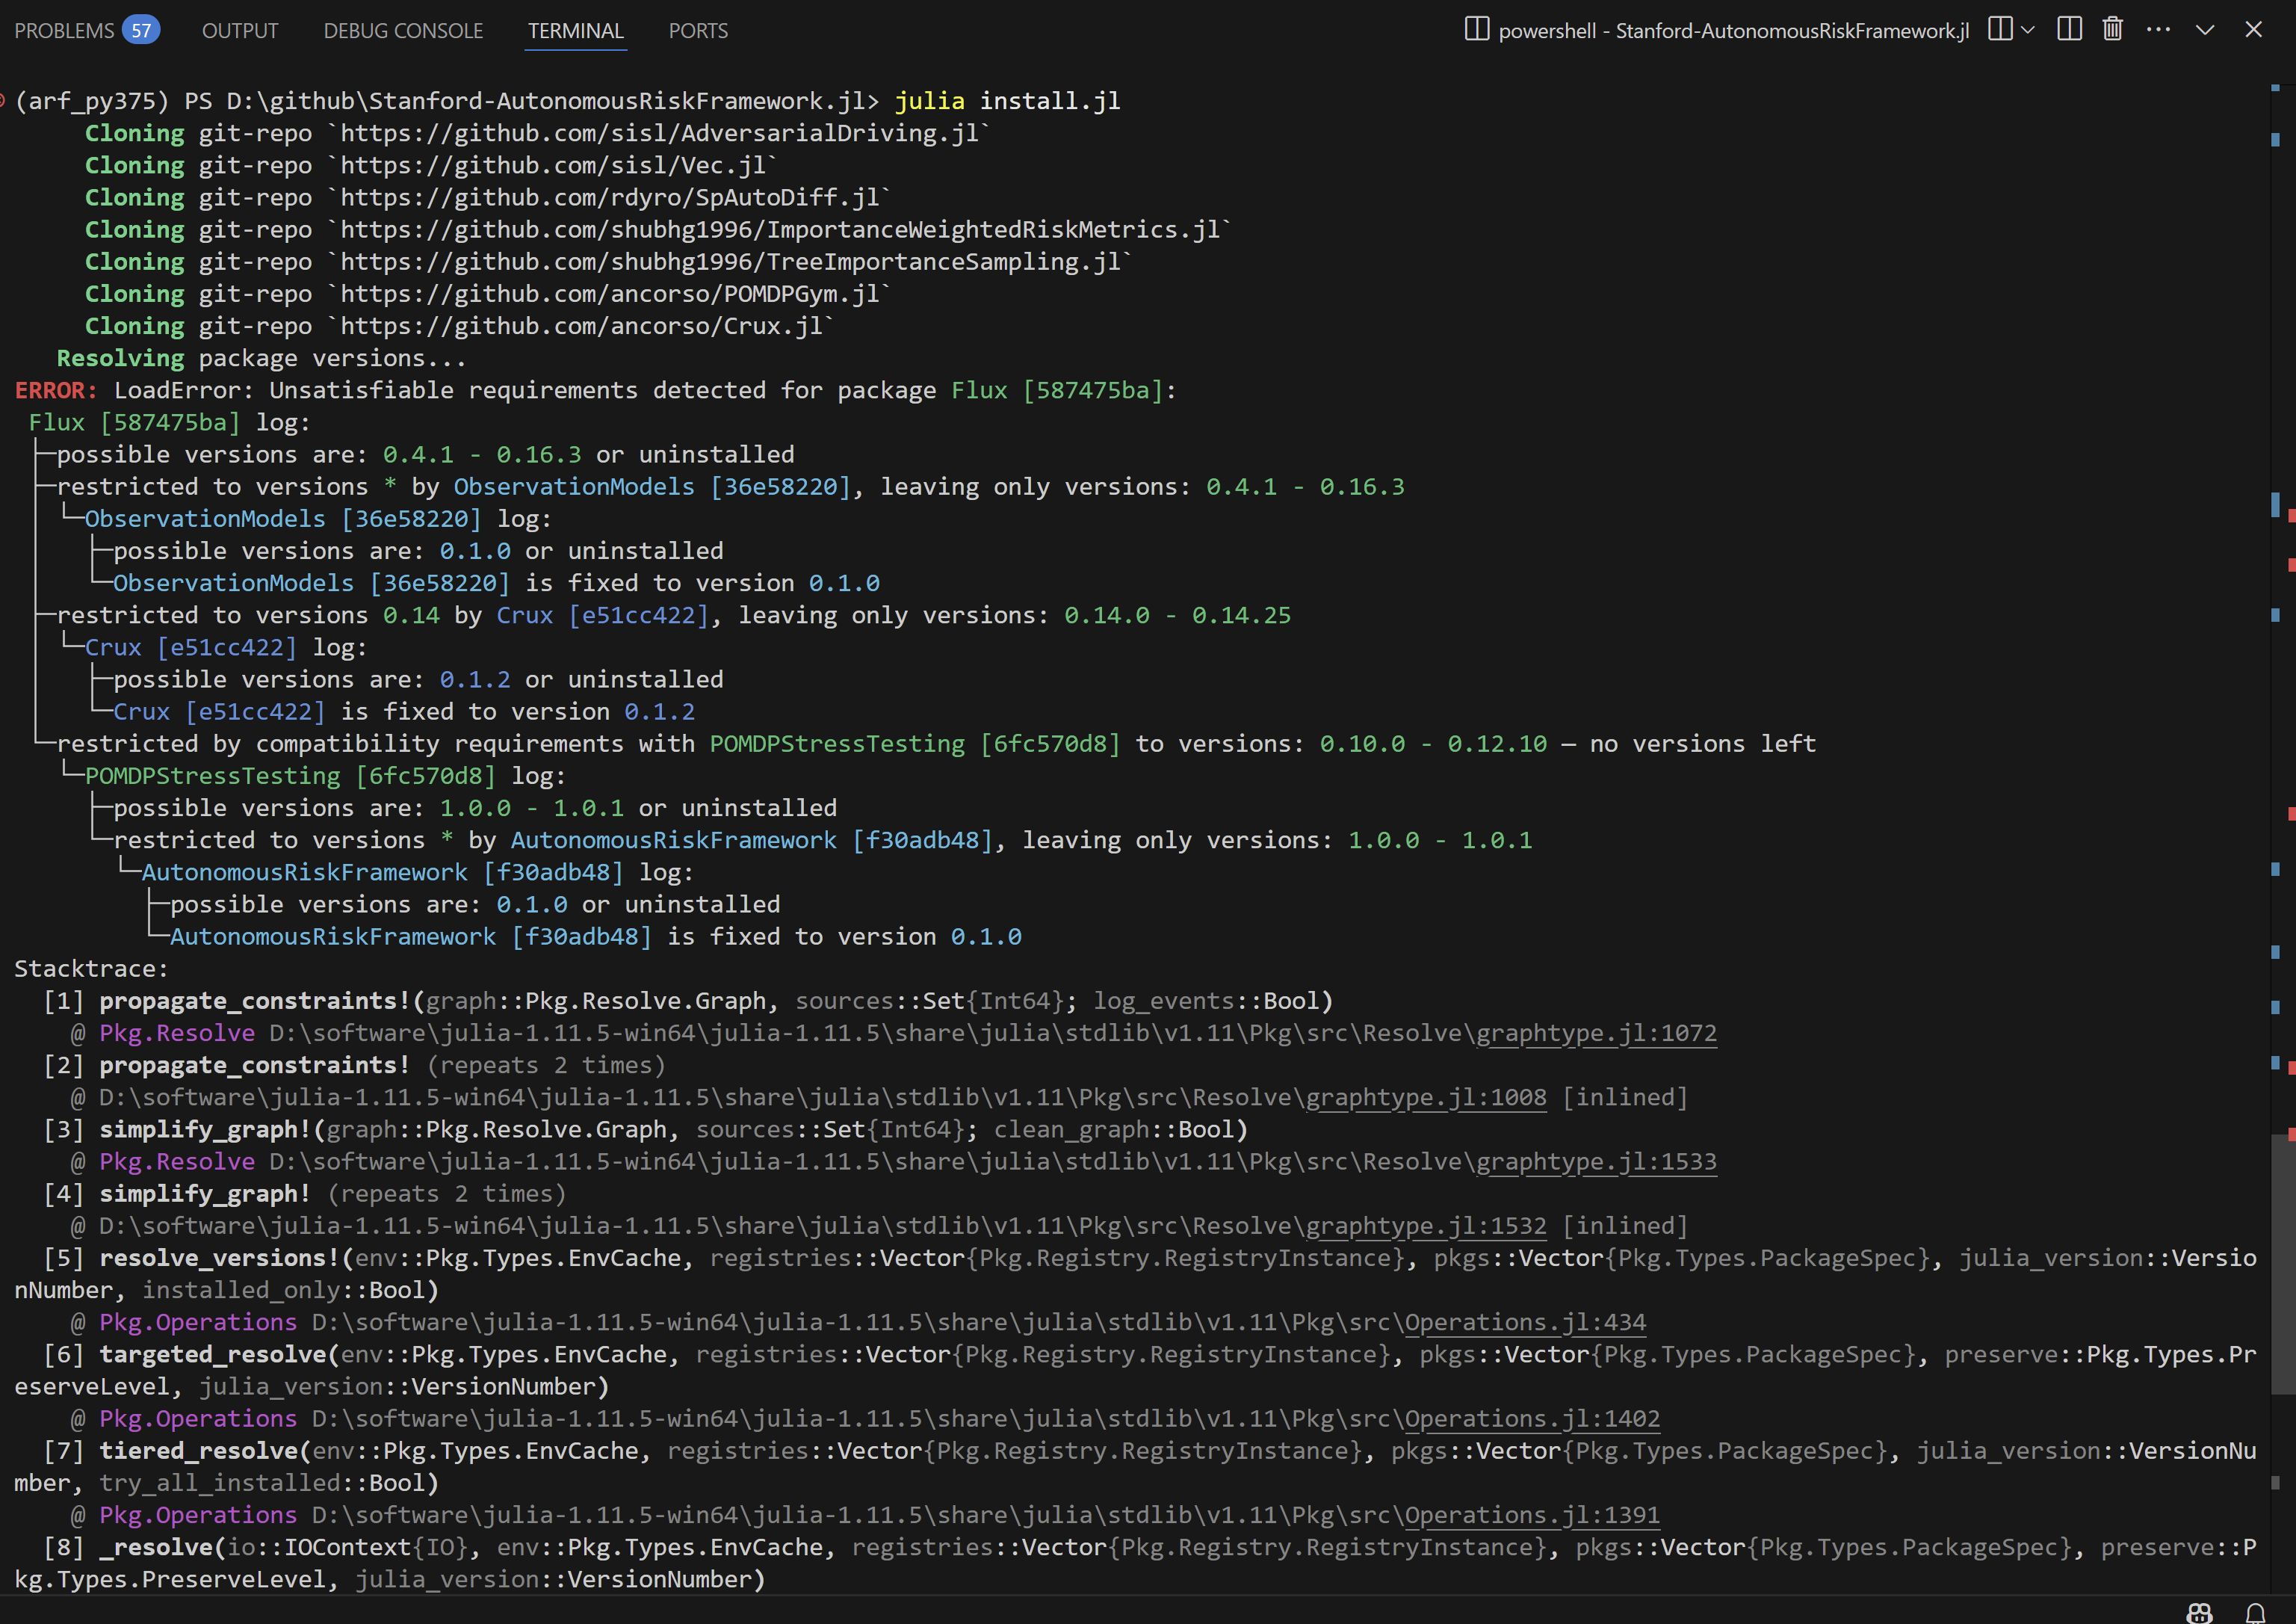Open launch profile dropdown arrow beside new terminal
This screenshot has height=1624, width=2296.
pos(2028,29)
